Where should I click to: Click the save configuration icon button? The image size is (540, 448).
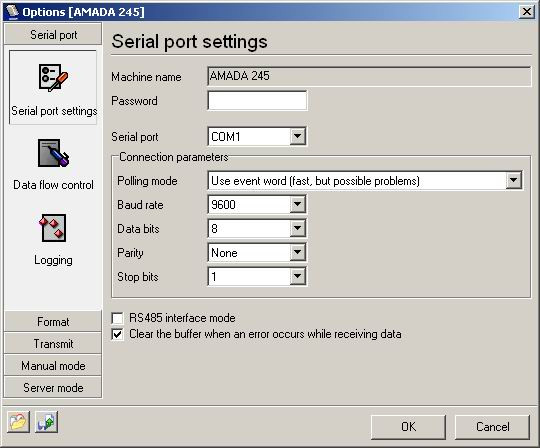pos(46,421)
